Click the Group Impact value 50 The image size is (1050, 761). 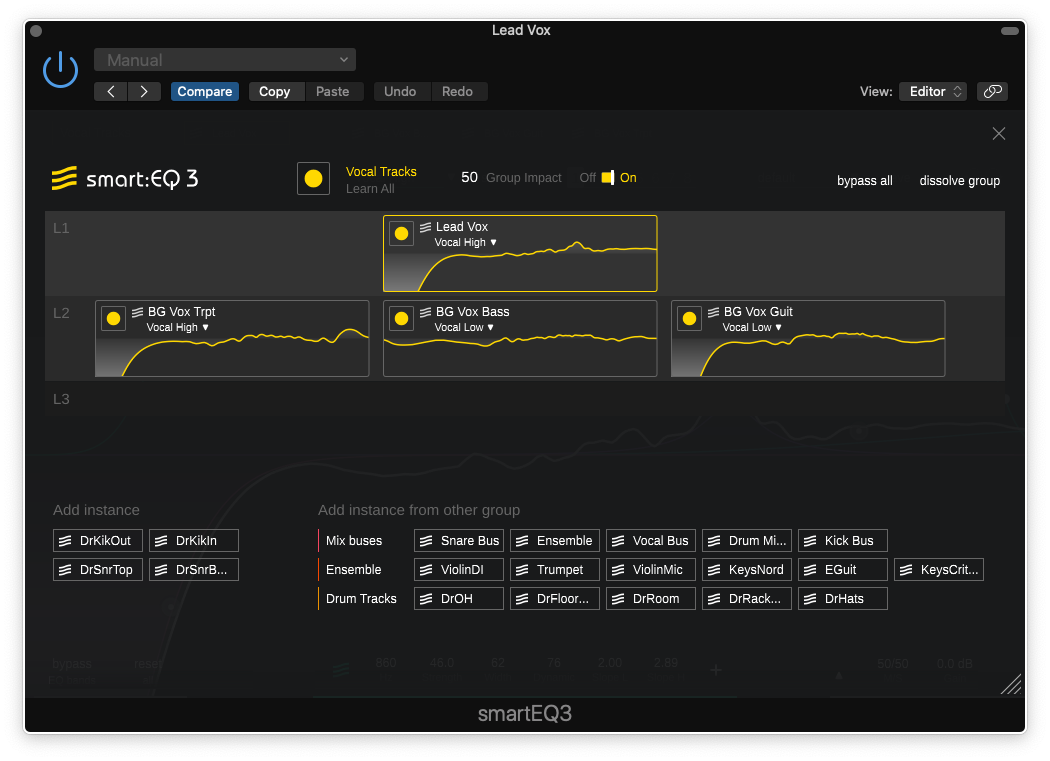coord(469,177)
